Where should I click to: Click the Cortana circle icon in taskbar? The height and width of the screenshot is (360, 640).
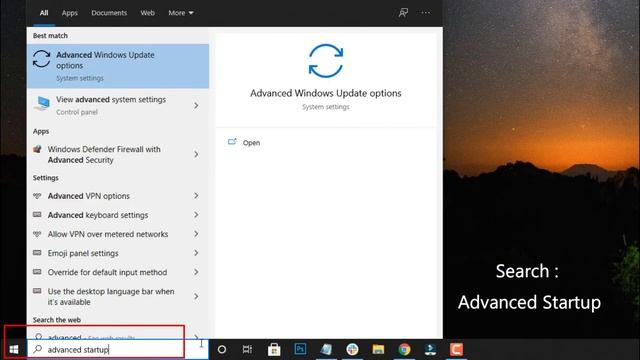[x=222, y=349]
